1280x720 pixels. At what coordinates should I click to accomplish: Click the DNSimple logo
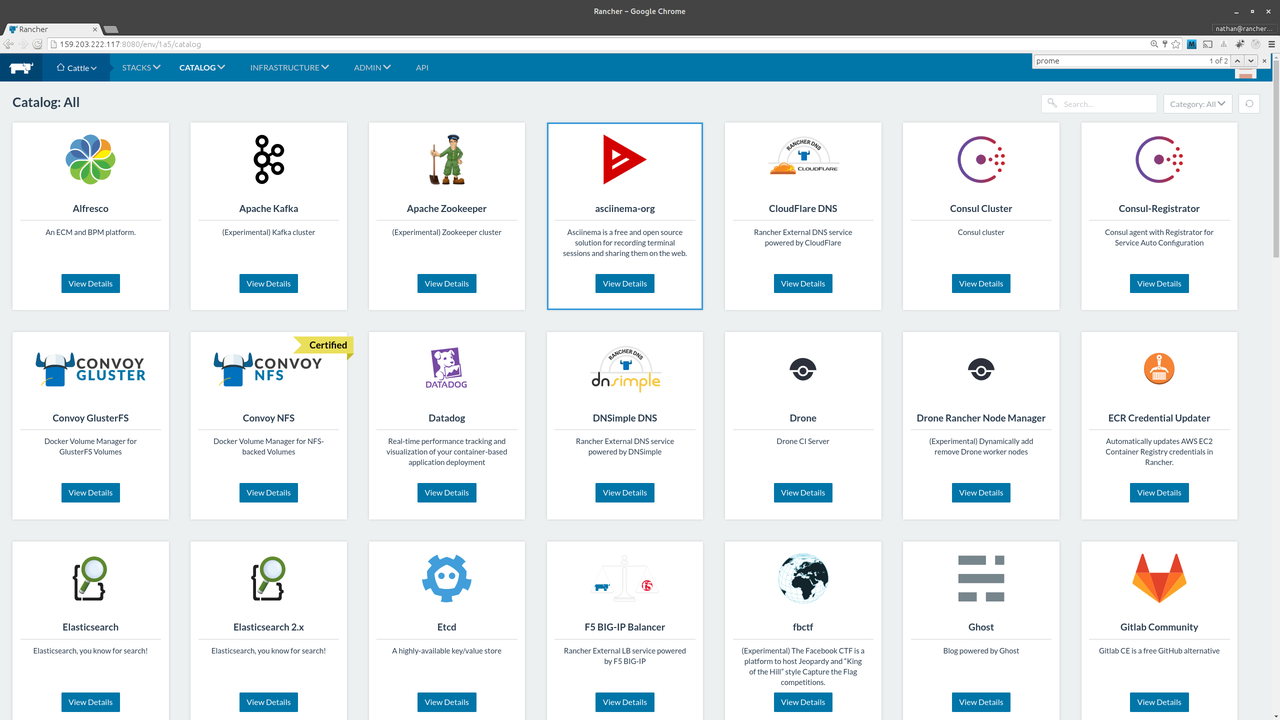(624, 369)
